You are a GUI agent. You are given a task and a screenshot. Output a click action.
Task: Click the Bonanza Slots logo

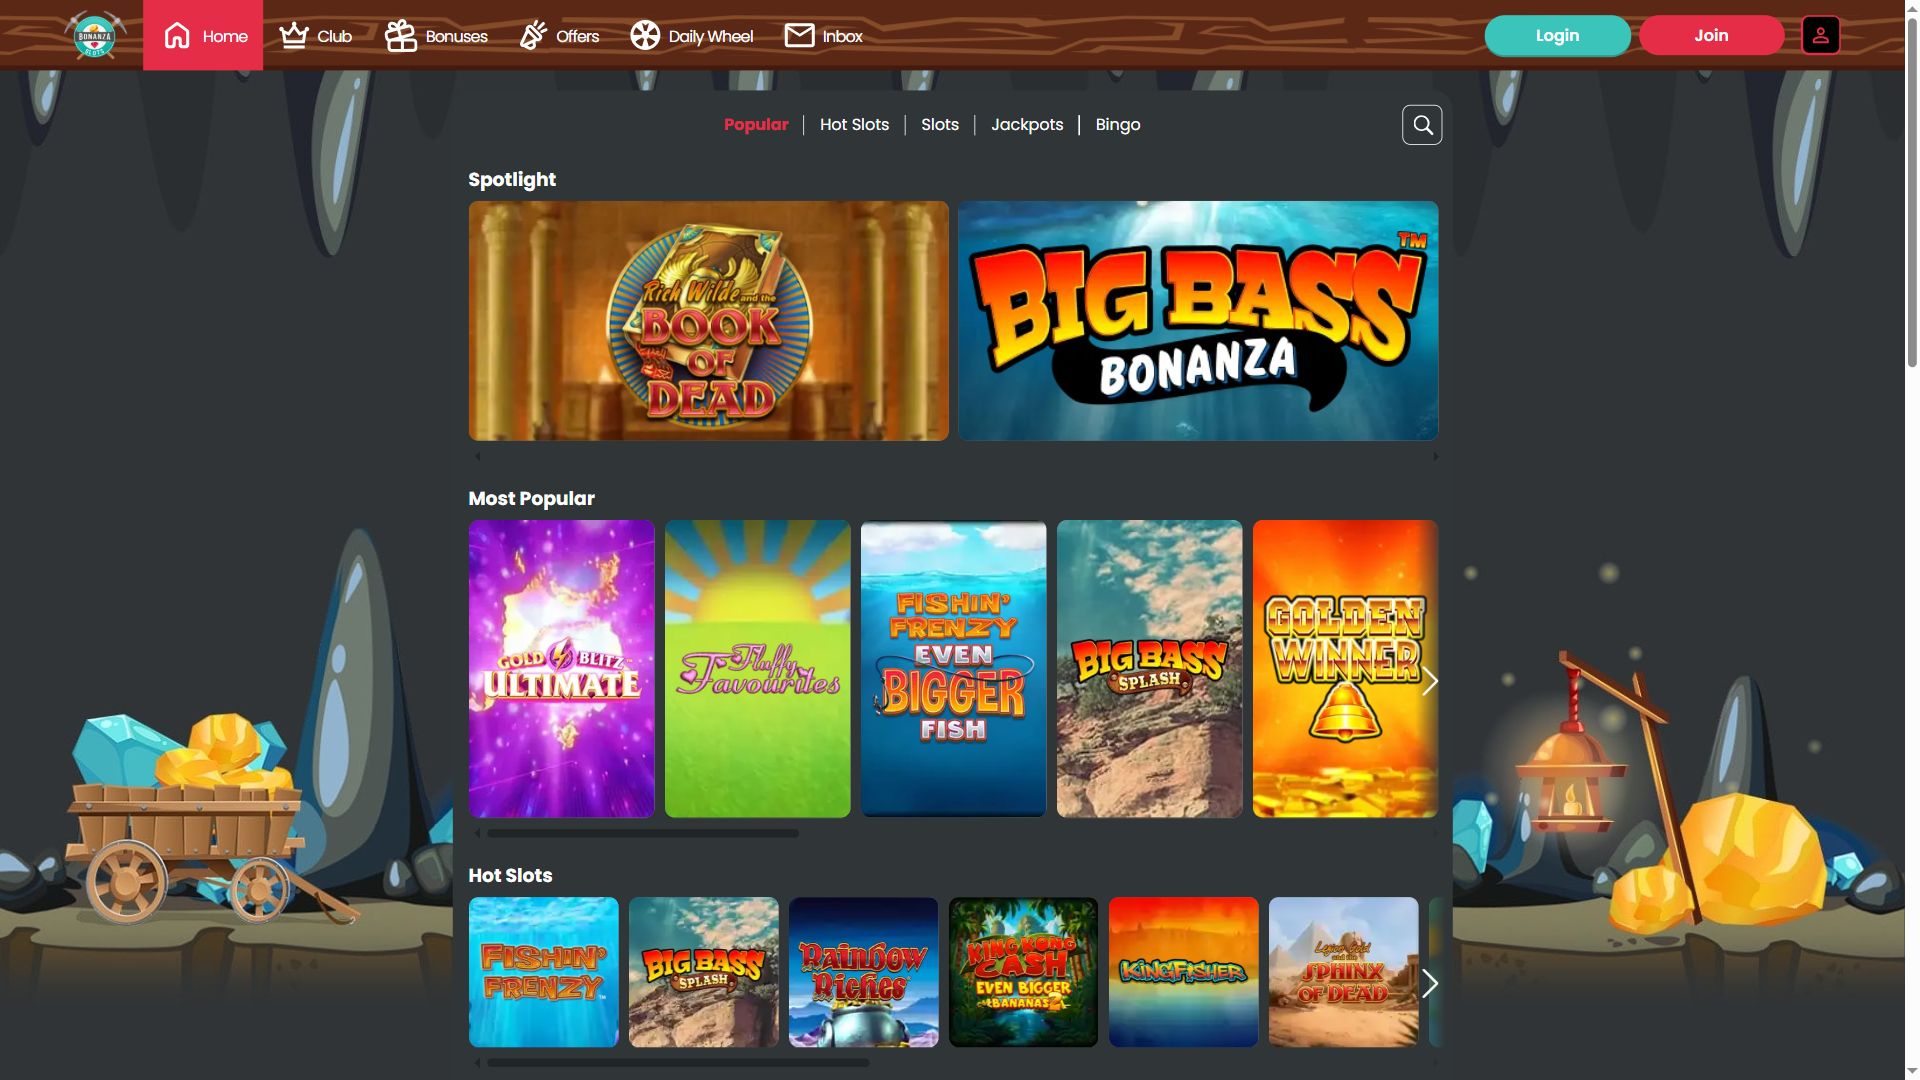point(95,35)
